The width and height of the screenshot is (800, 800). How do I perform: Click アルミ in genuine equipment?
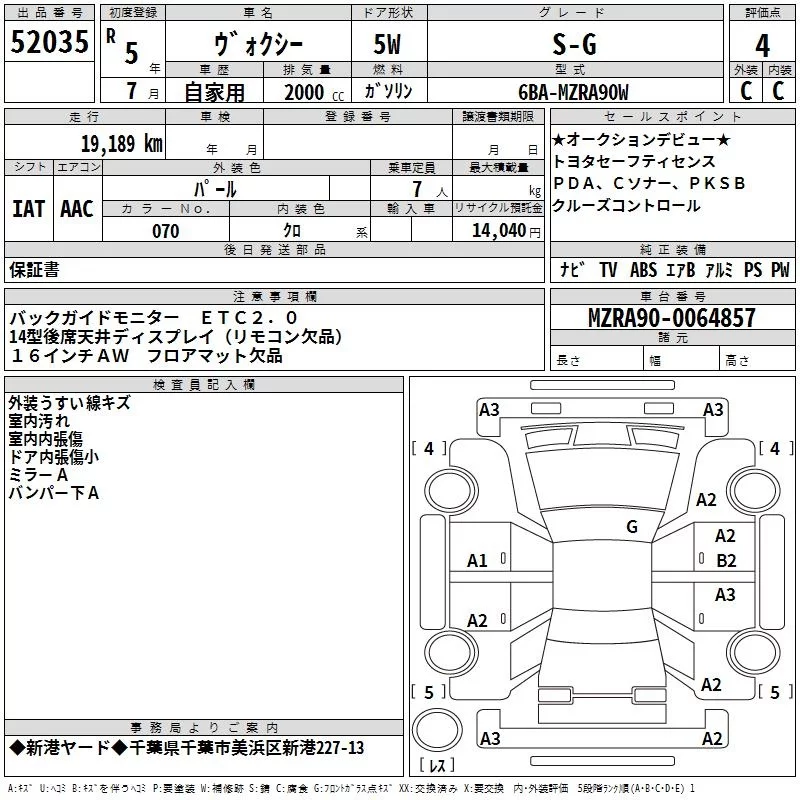click(x=719, y=269)
